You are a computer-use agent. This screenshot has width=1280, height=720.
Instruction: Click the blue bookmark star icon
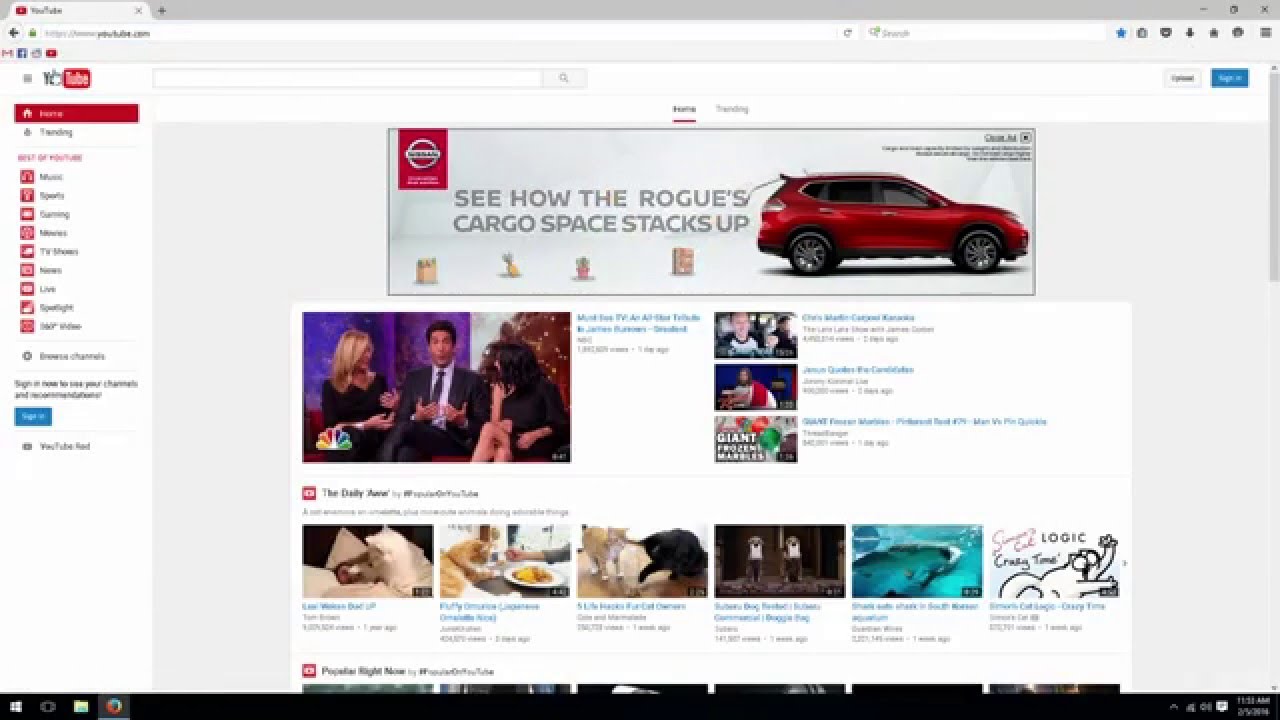point(1121,33)
